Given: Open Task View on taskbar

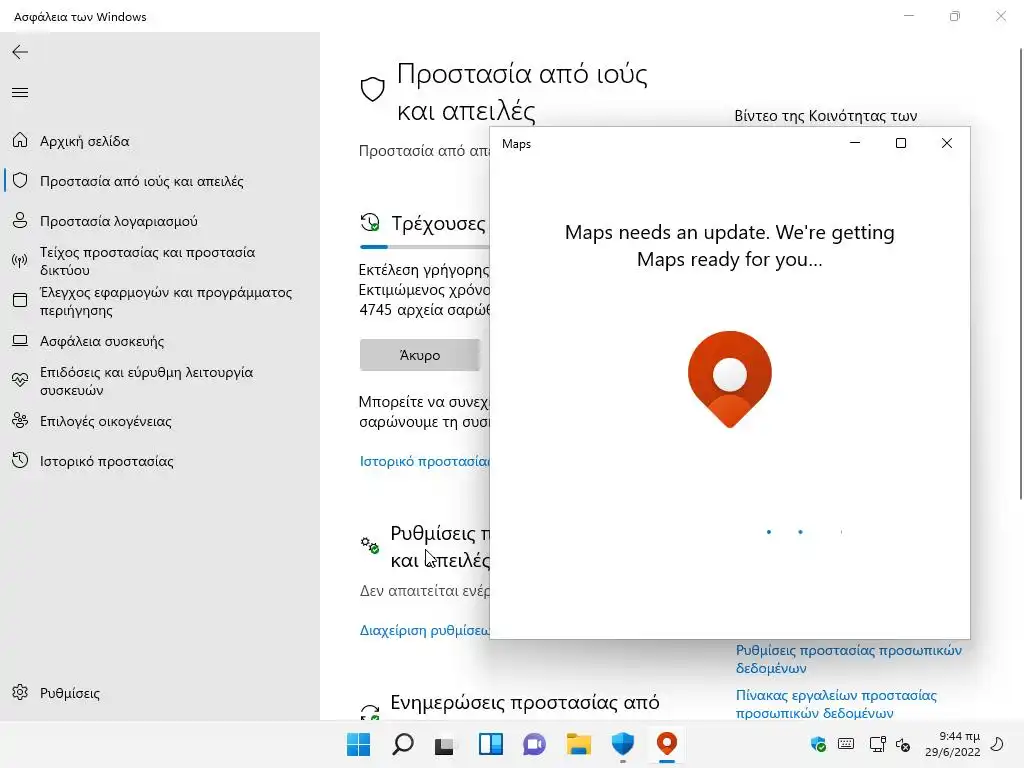Looking at the screenshot, I should 445,744.
